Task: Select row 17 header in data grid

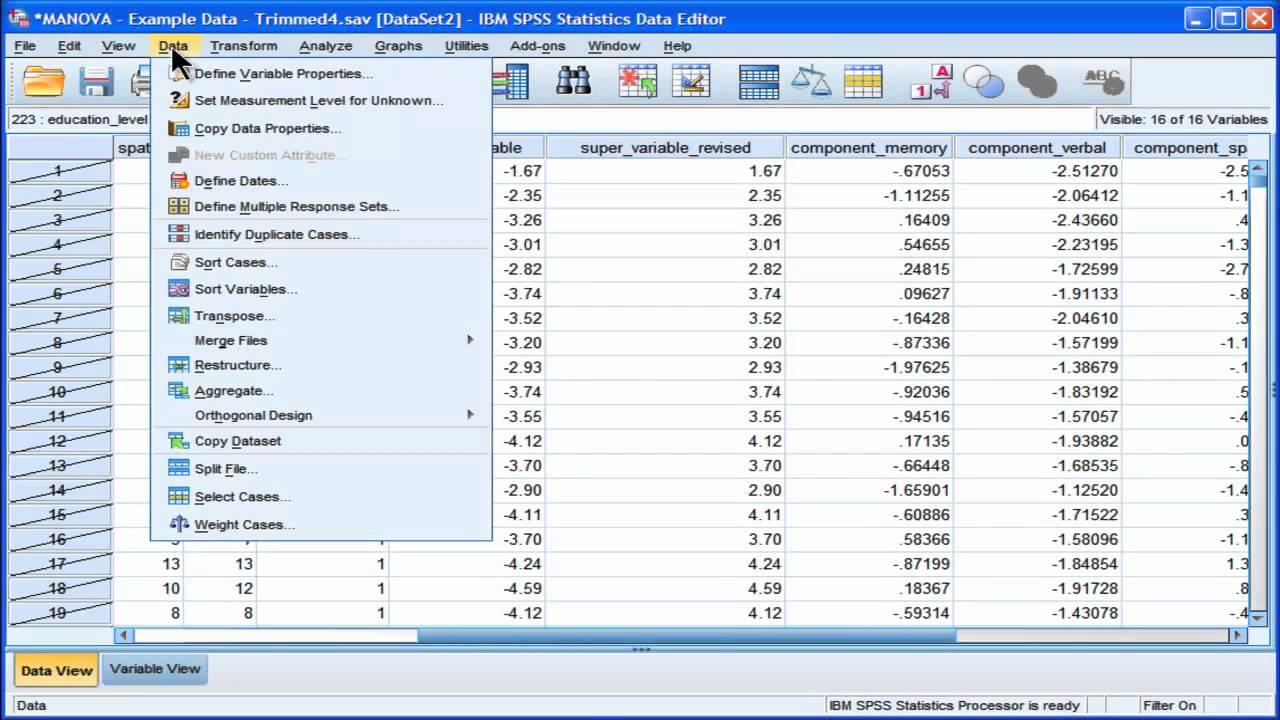Action: tap(58, 564)
